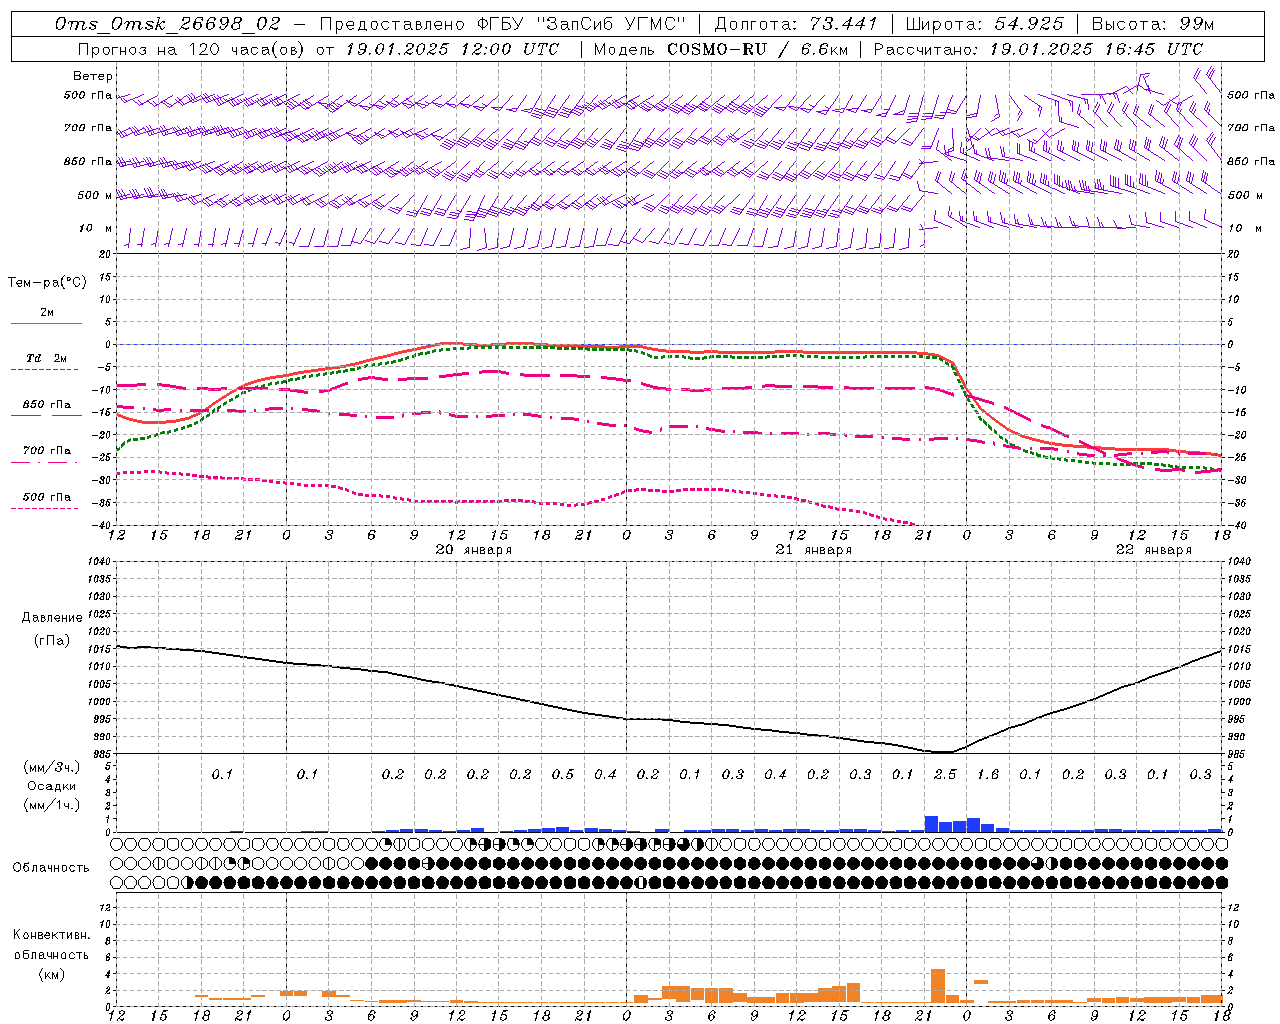Click the tallest blue hourly precipitation bar
Screen dimensions: 1280x1024
click(x=931, y=824)
